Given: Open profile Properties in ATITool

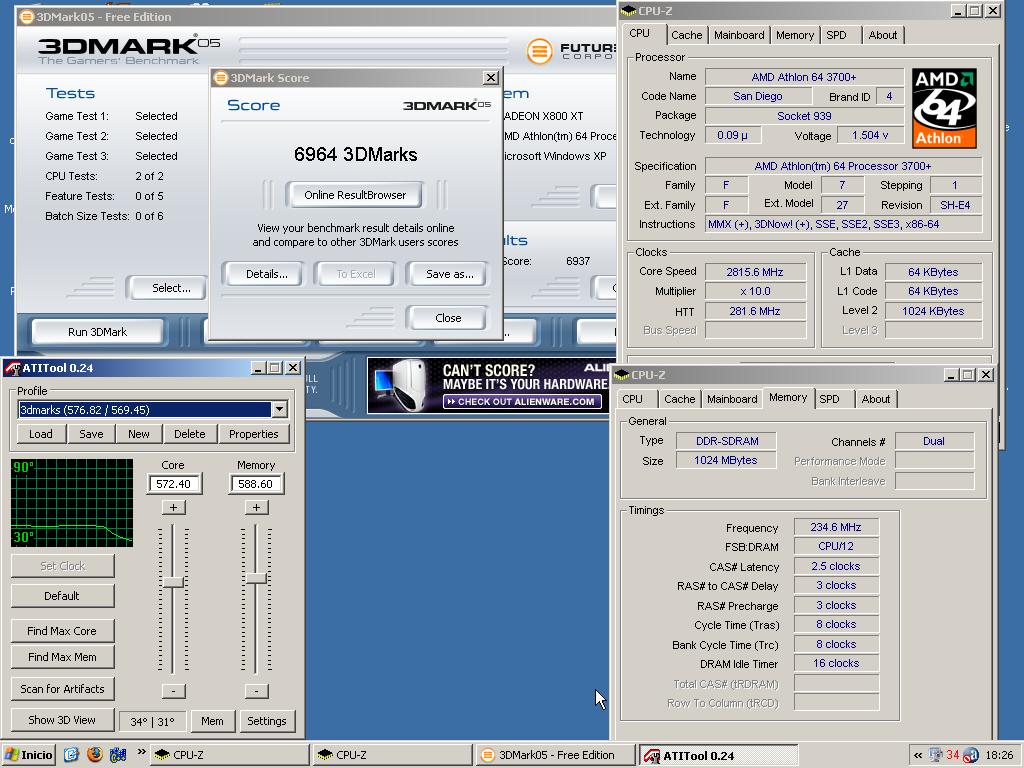Looking at the screenshot, I should tap(253, 434).
